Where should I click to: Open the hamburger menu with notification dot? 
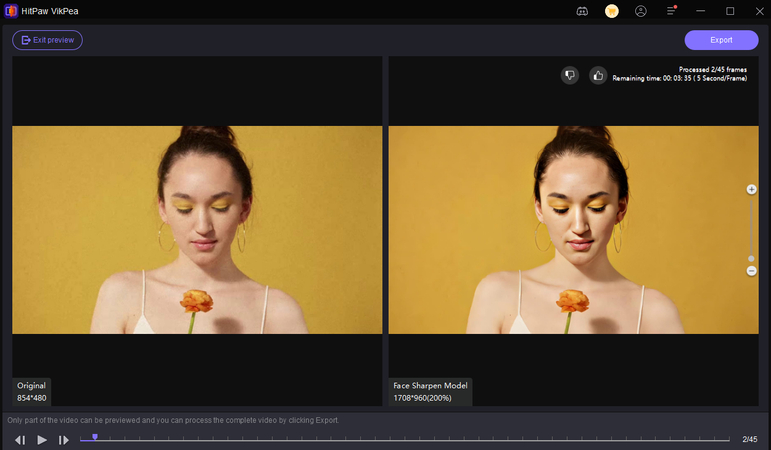click(x=671, y=11)
